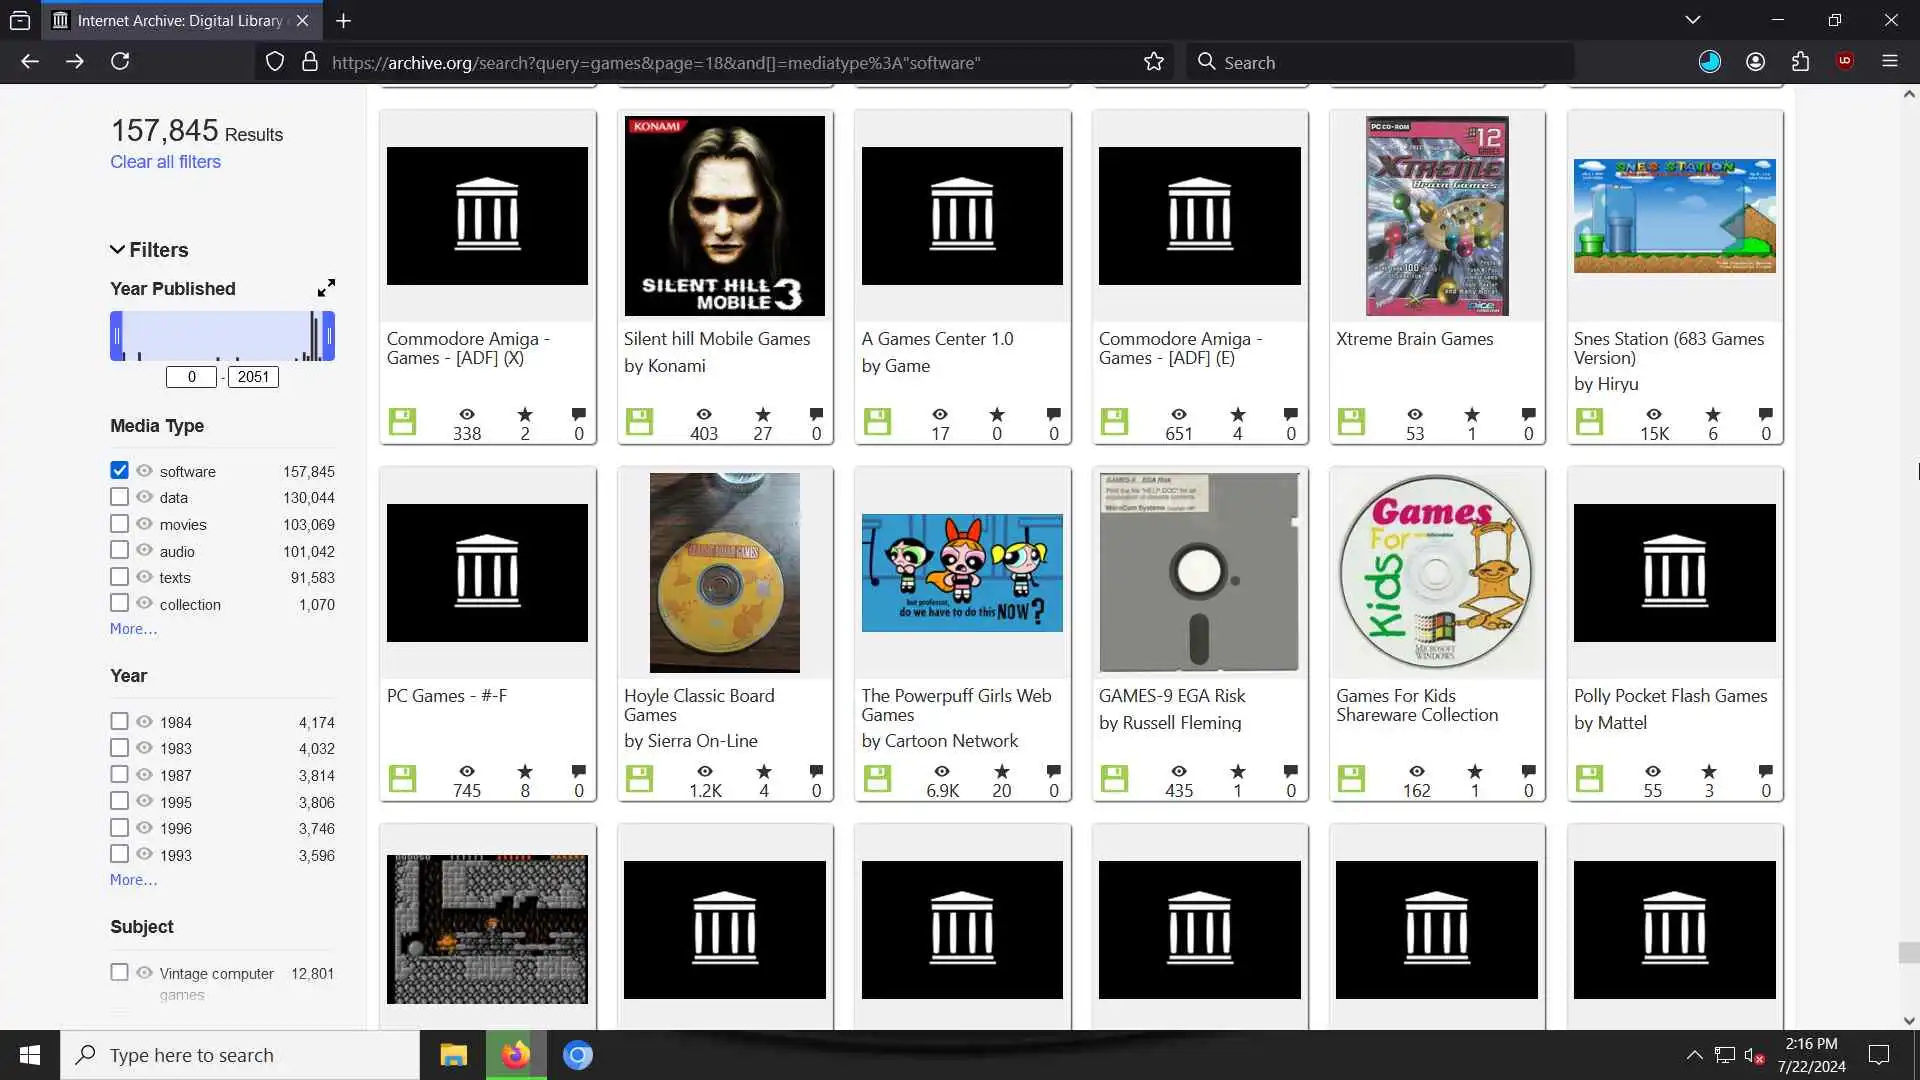Uncheck the software media type checkbox

[x=119, y=470]
